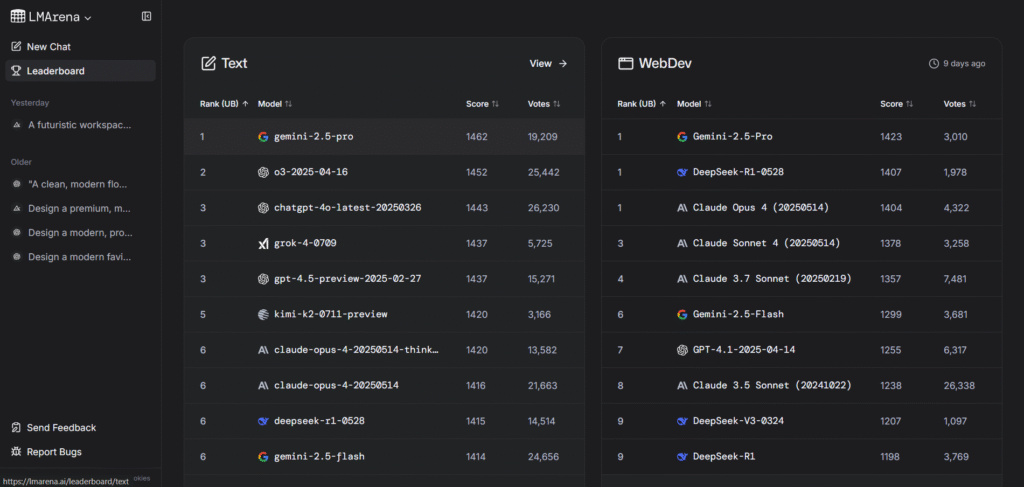
Task: Click the OpenAI icon beside chatgpt-4o-latest-20250326
Action: [263, 208]
